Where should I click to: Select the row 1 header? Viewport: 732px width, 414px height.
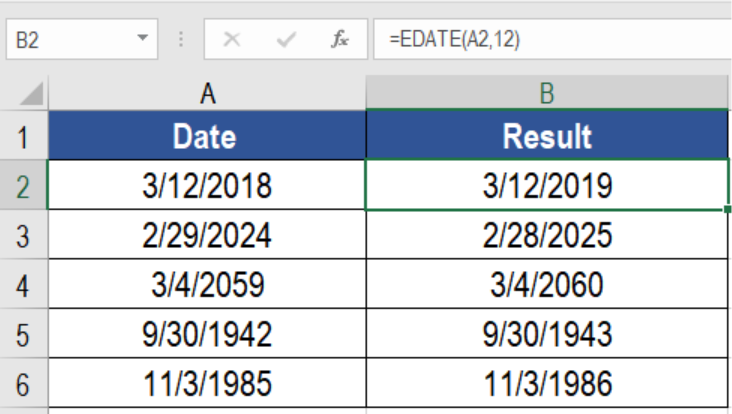pyautogui.click(x=23, y=137)
